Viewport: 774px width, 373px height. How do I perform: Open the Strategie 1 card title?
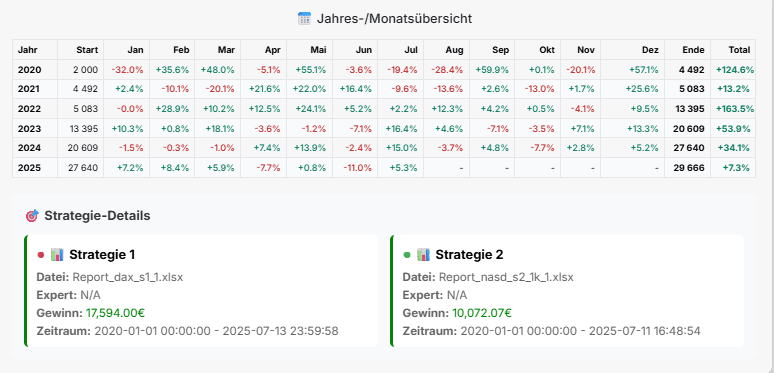point(102,255)
